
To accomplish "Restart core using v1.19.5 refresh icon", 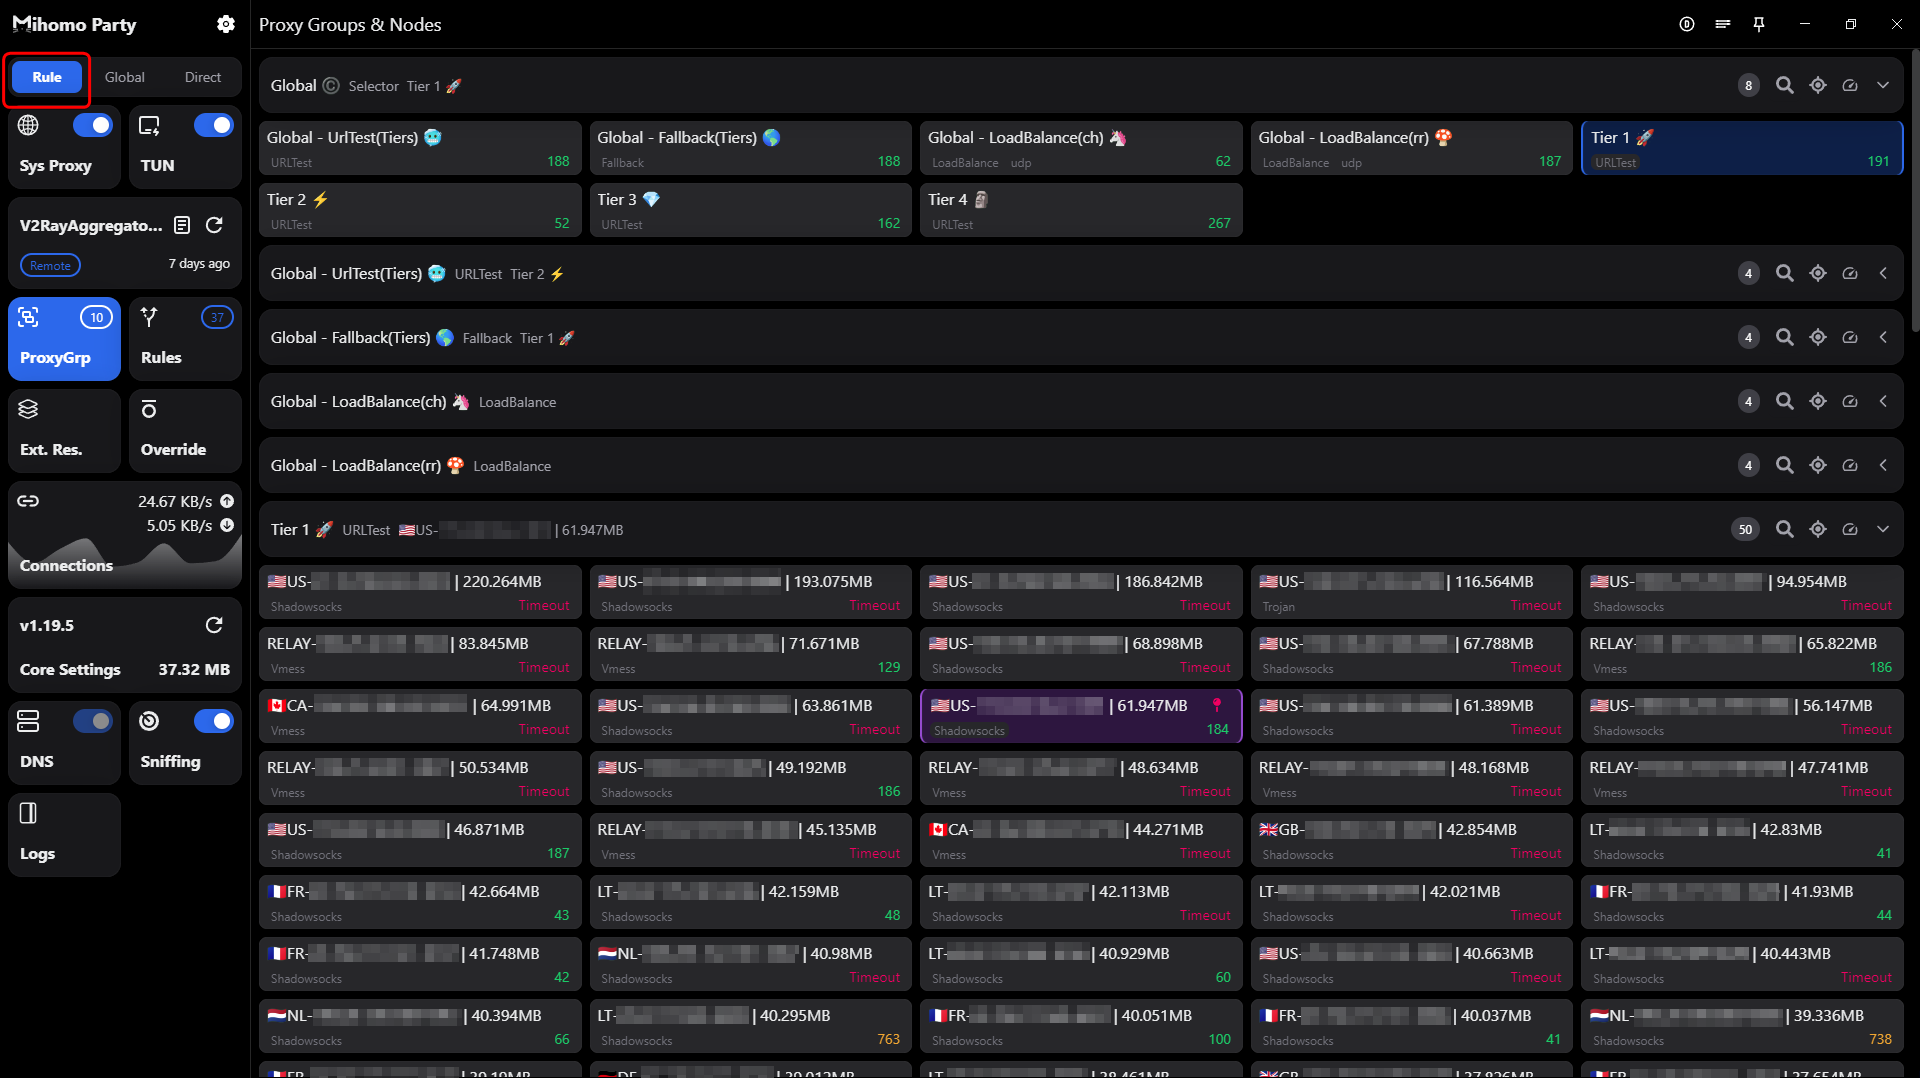I will coord(214,625).
